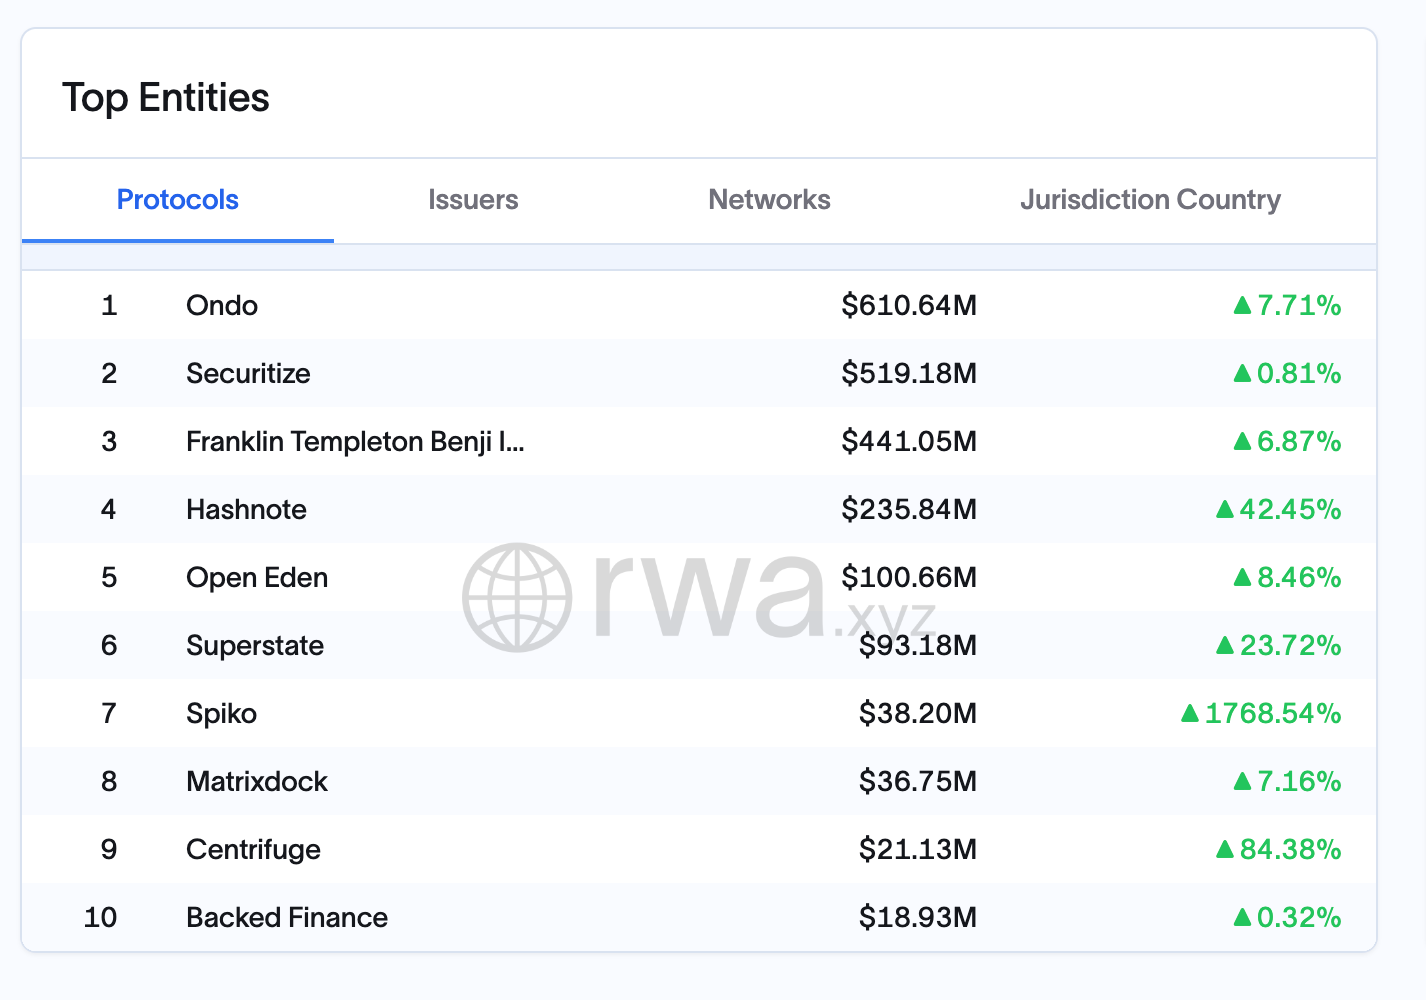The height and width of the screenshot is (1000, 1426).
Task: Click the up-arrow icon beside 1768.54%
Action: (1190, 713)
